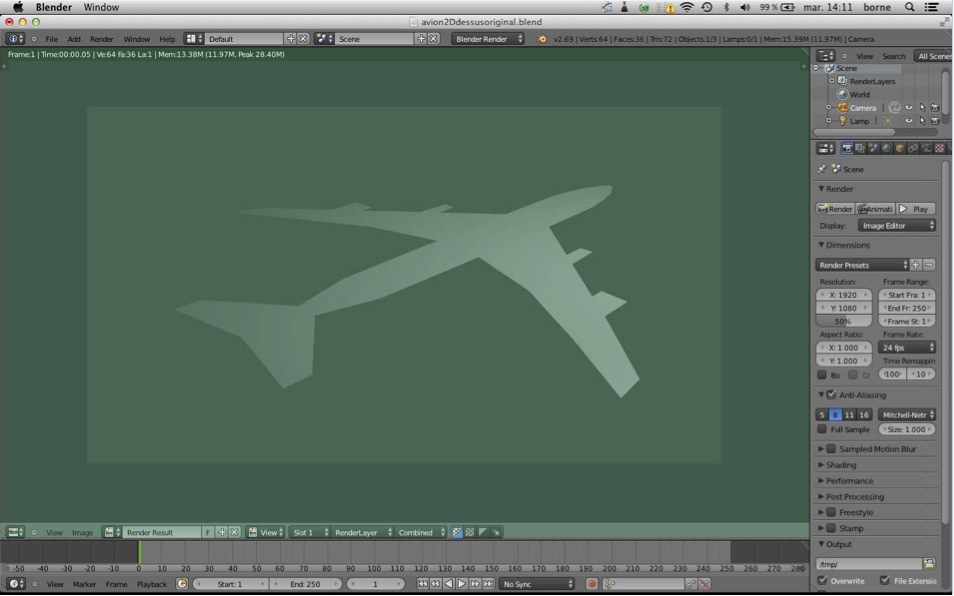Open the Display Image Editor dropdown

(x=897, y=226)
